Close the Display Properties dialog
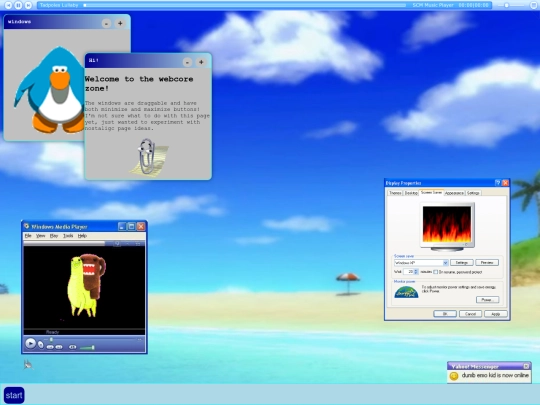The width and height of the screenshot is (540, 405). [505, 183]
